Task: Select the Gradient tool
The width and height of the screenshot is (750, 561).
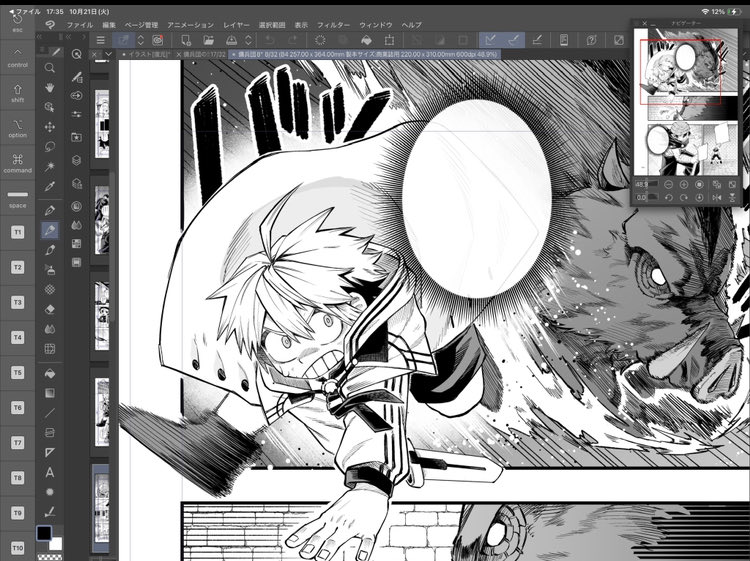Action: (x=50, y=393)
